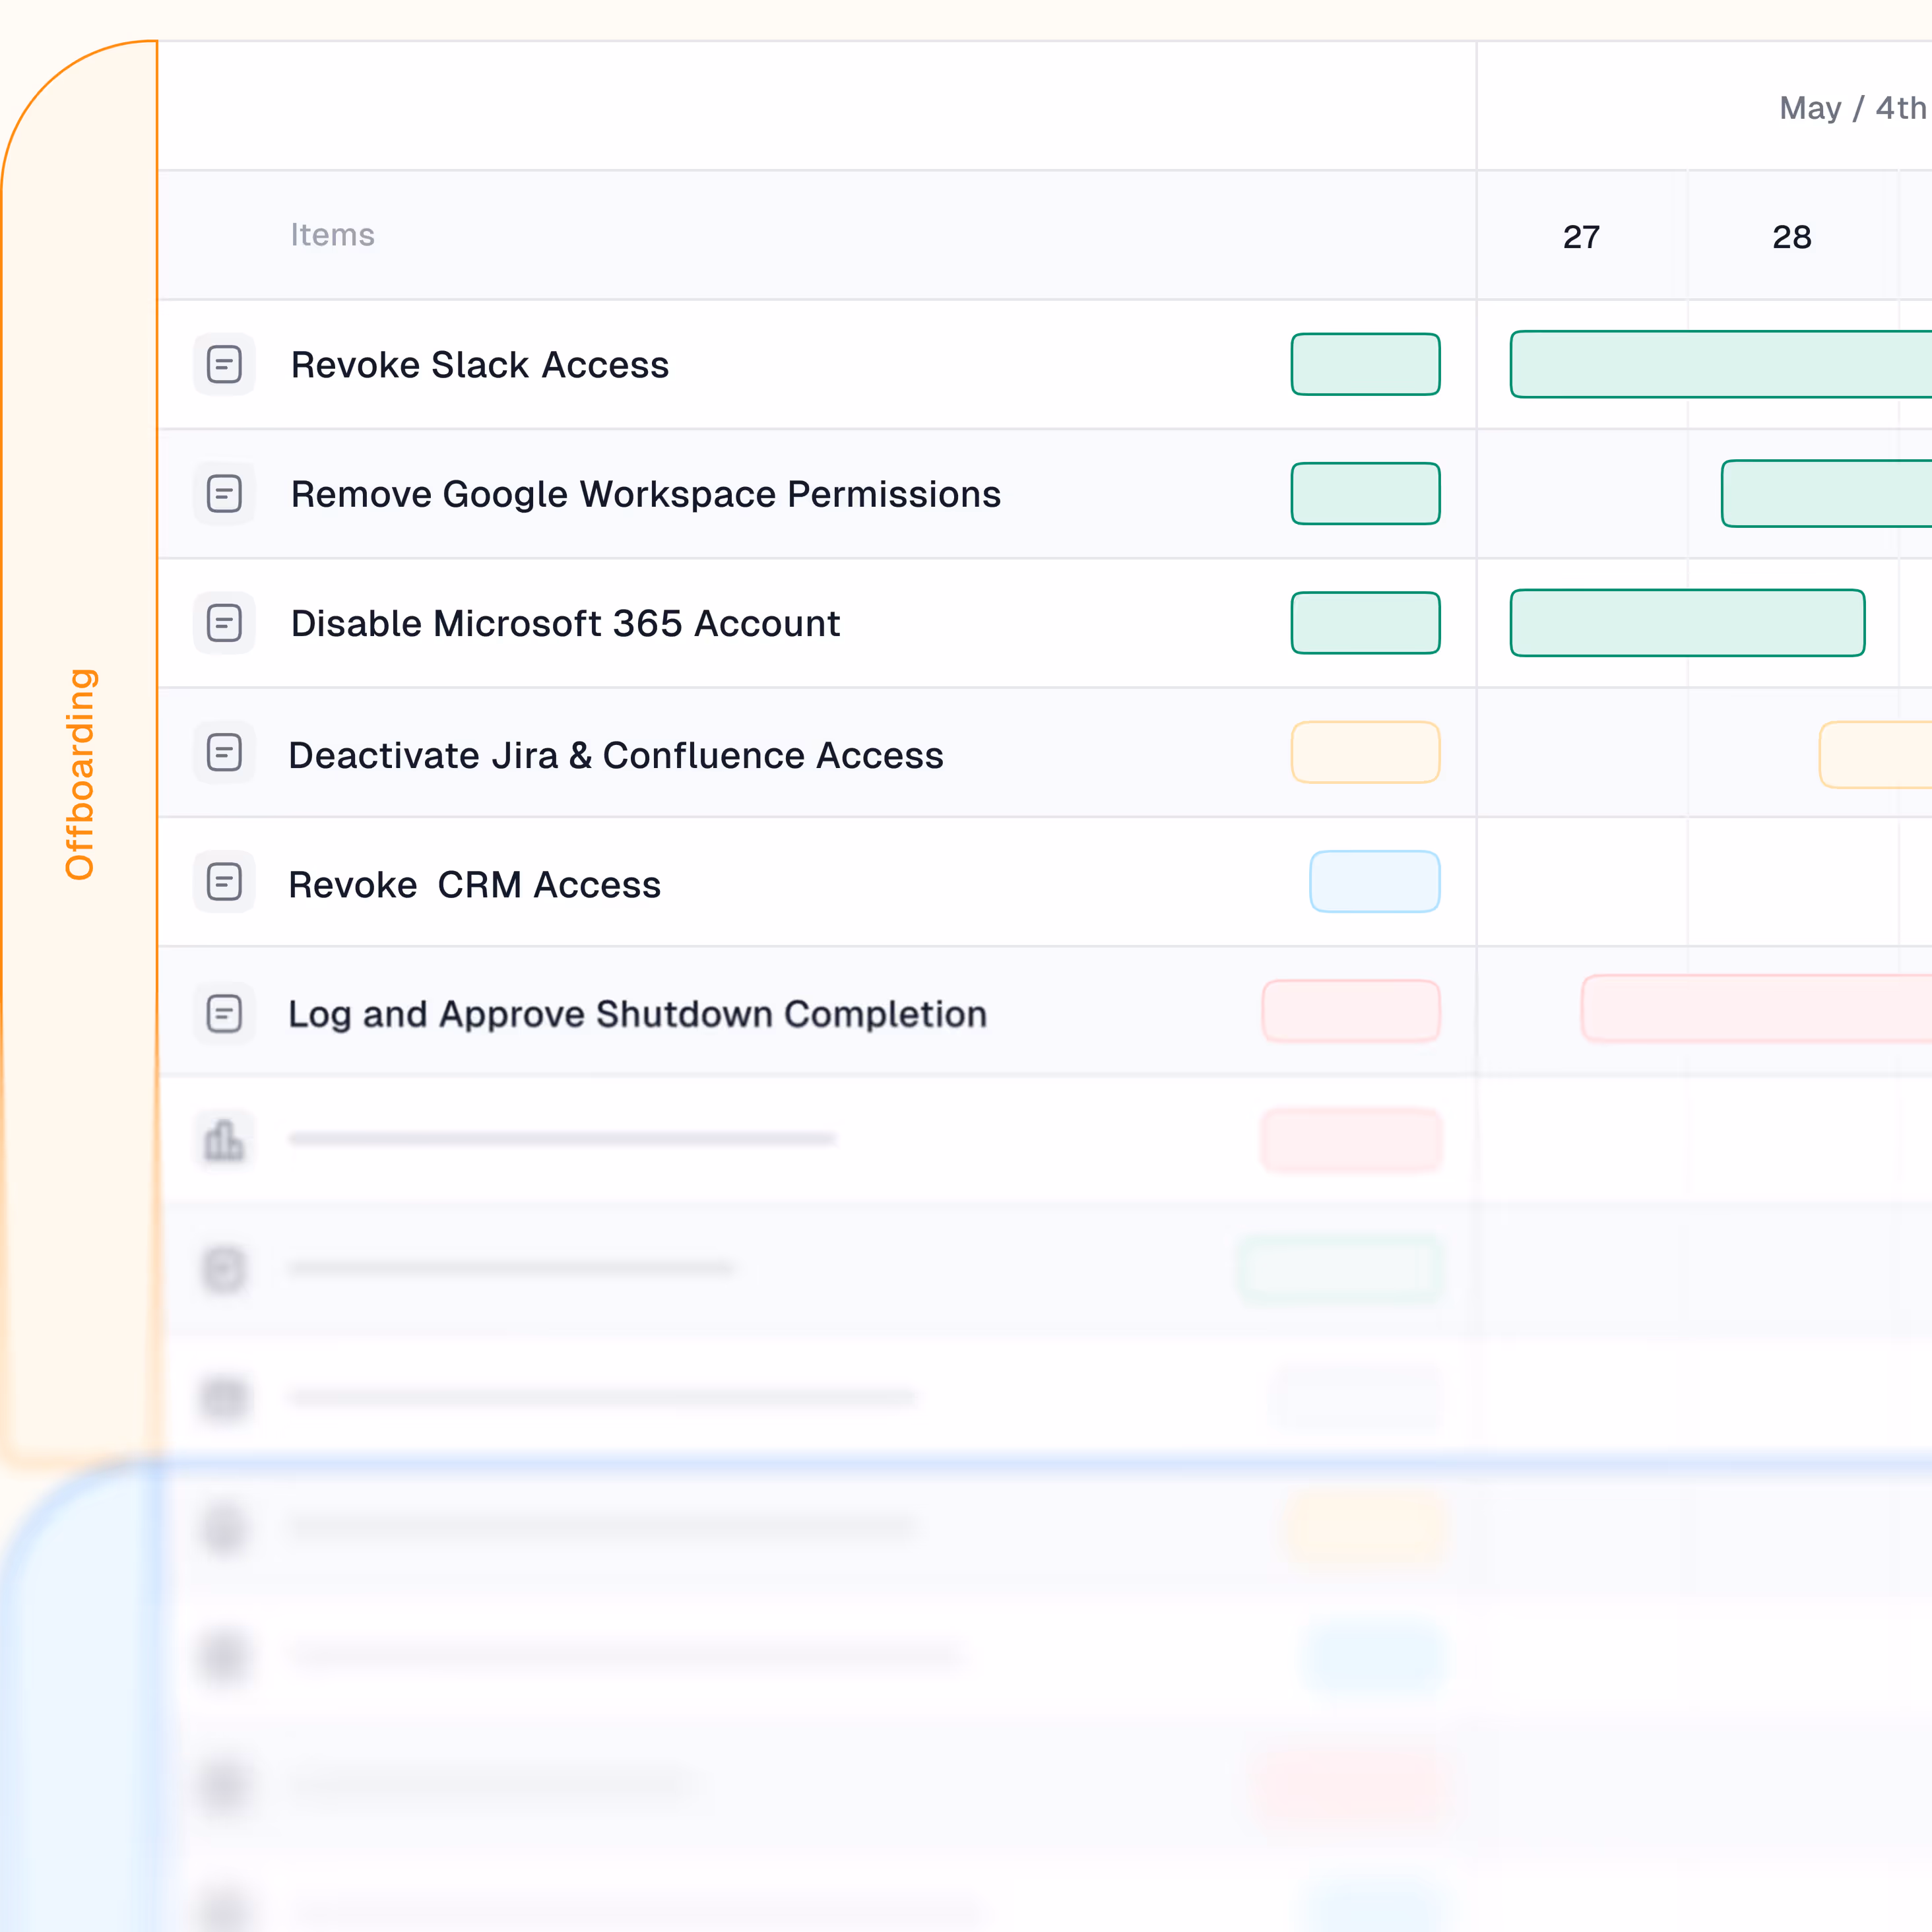
Task: Select the Revoke Slack Access timeline bar
Action: tap(1720, 364)
